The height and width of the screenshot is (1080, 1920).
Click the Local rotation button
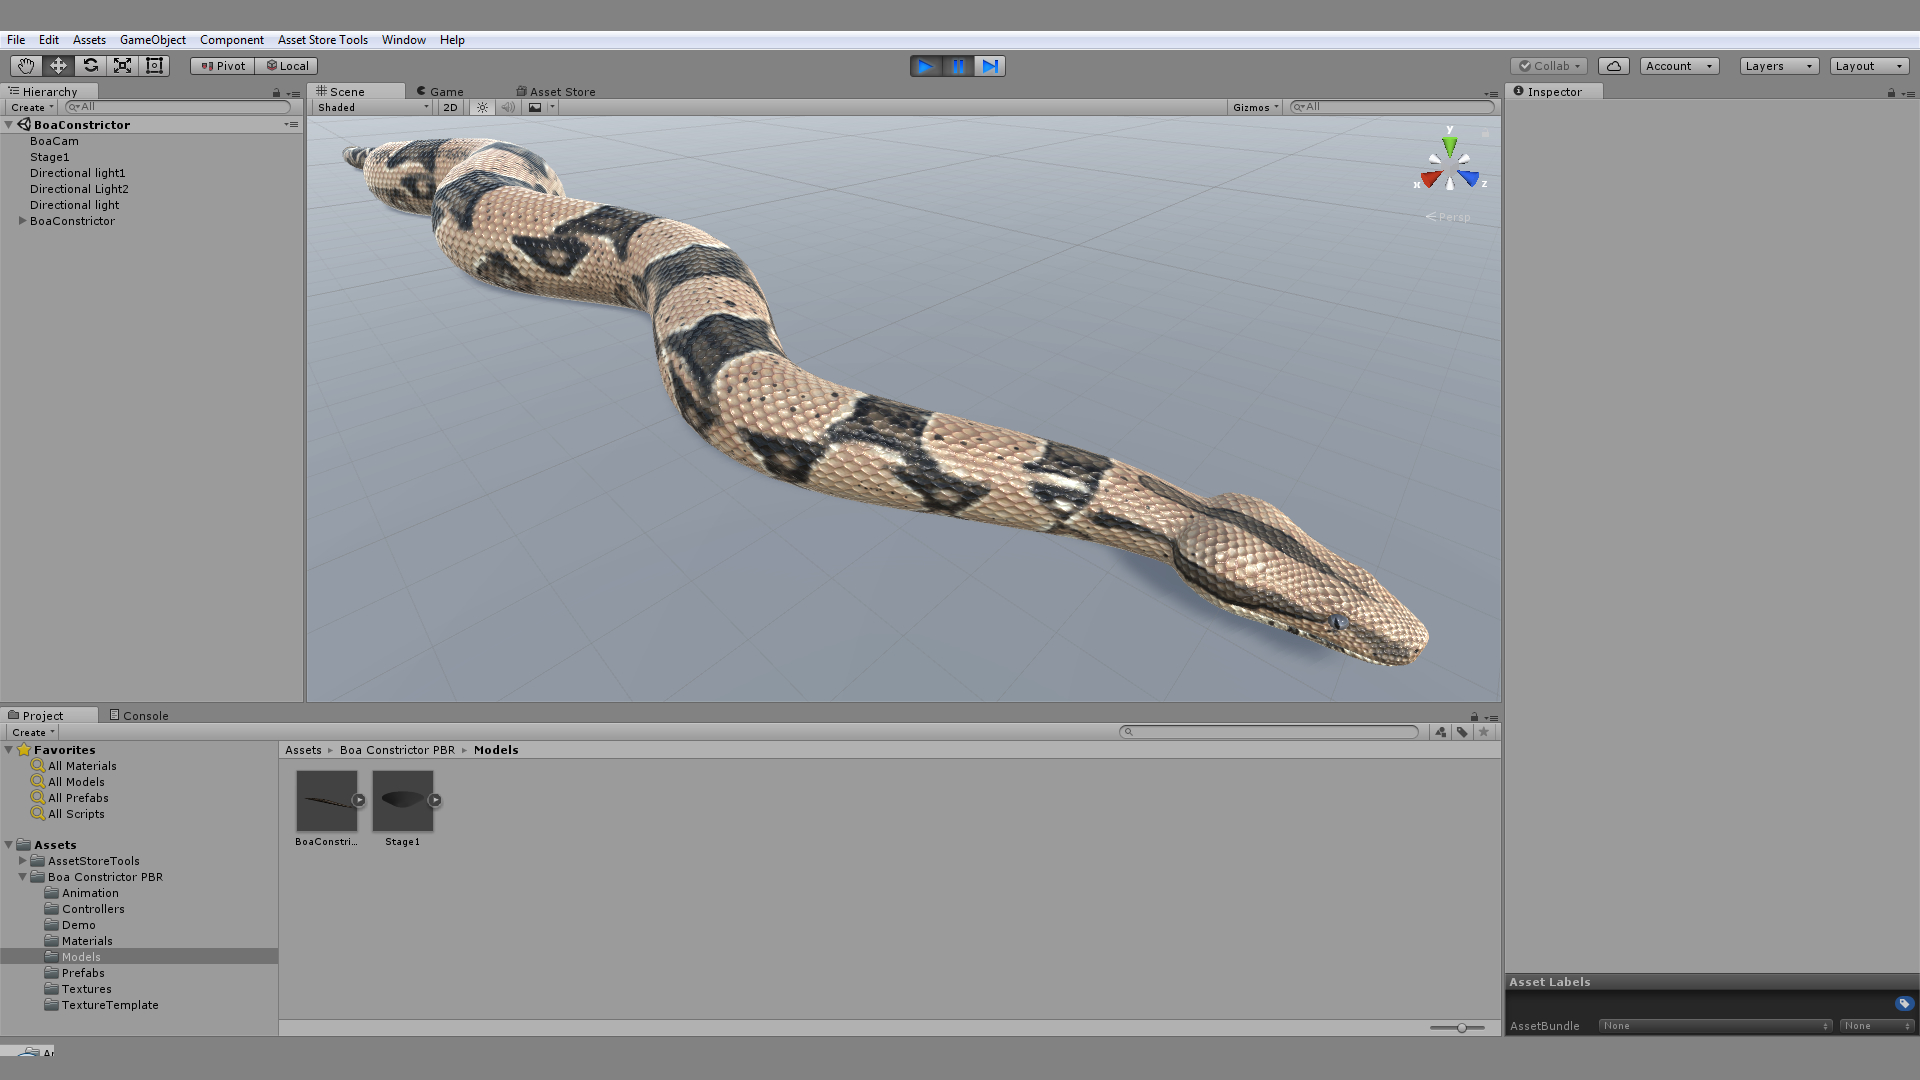point(286,66)
